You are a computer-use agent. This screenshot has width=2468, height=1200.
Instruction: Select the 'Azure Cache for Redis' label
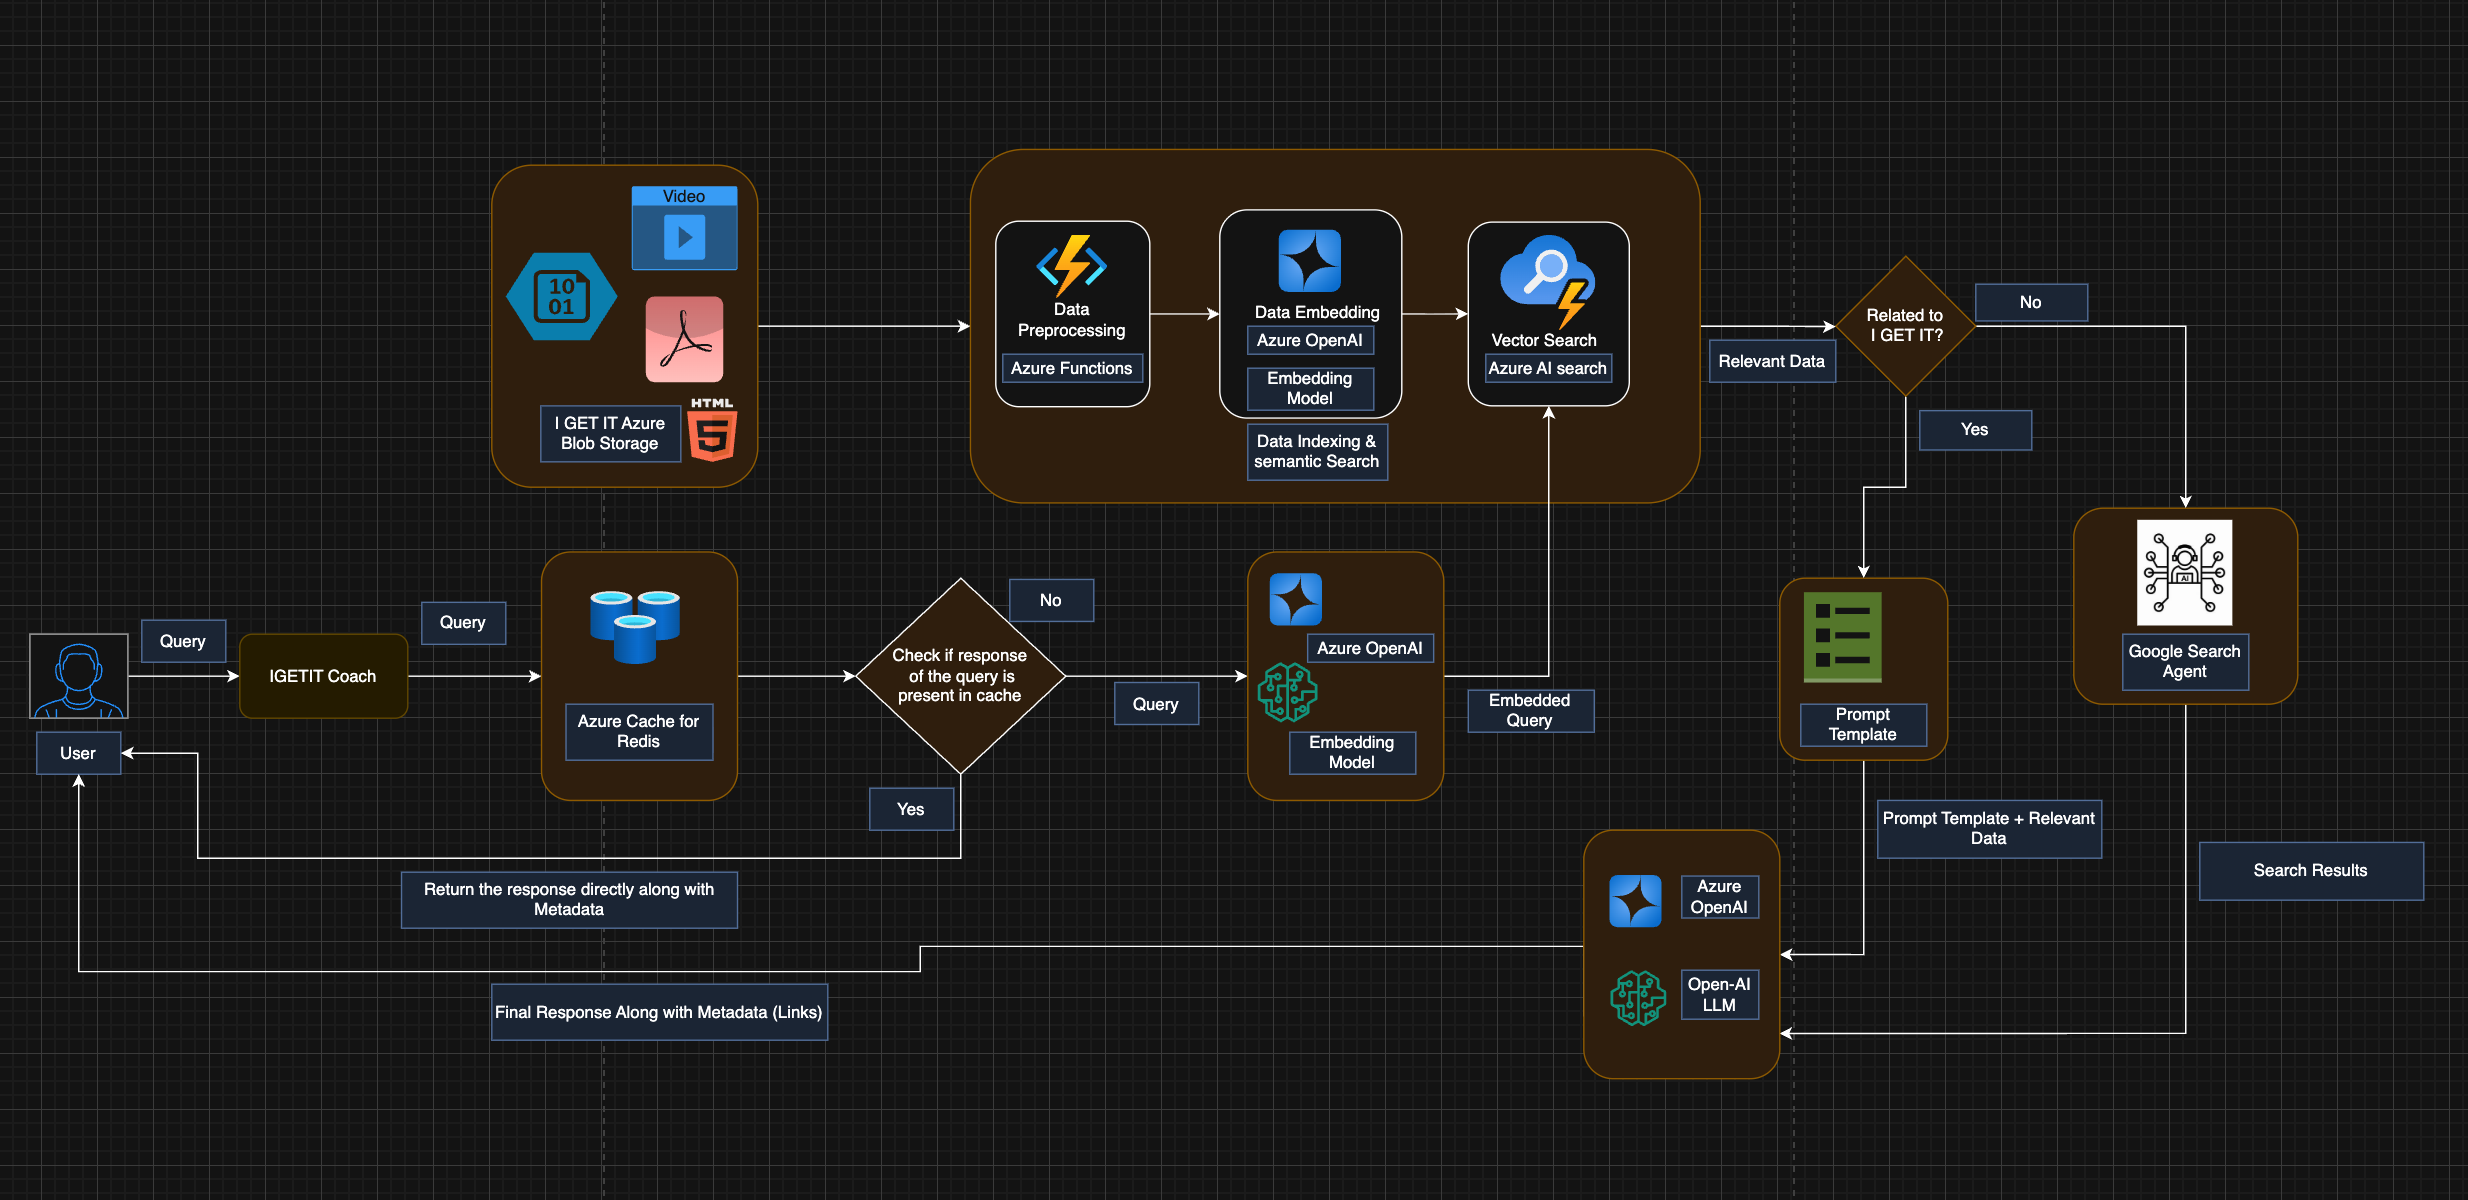pyautogui.click(x=638, y=731)
